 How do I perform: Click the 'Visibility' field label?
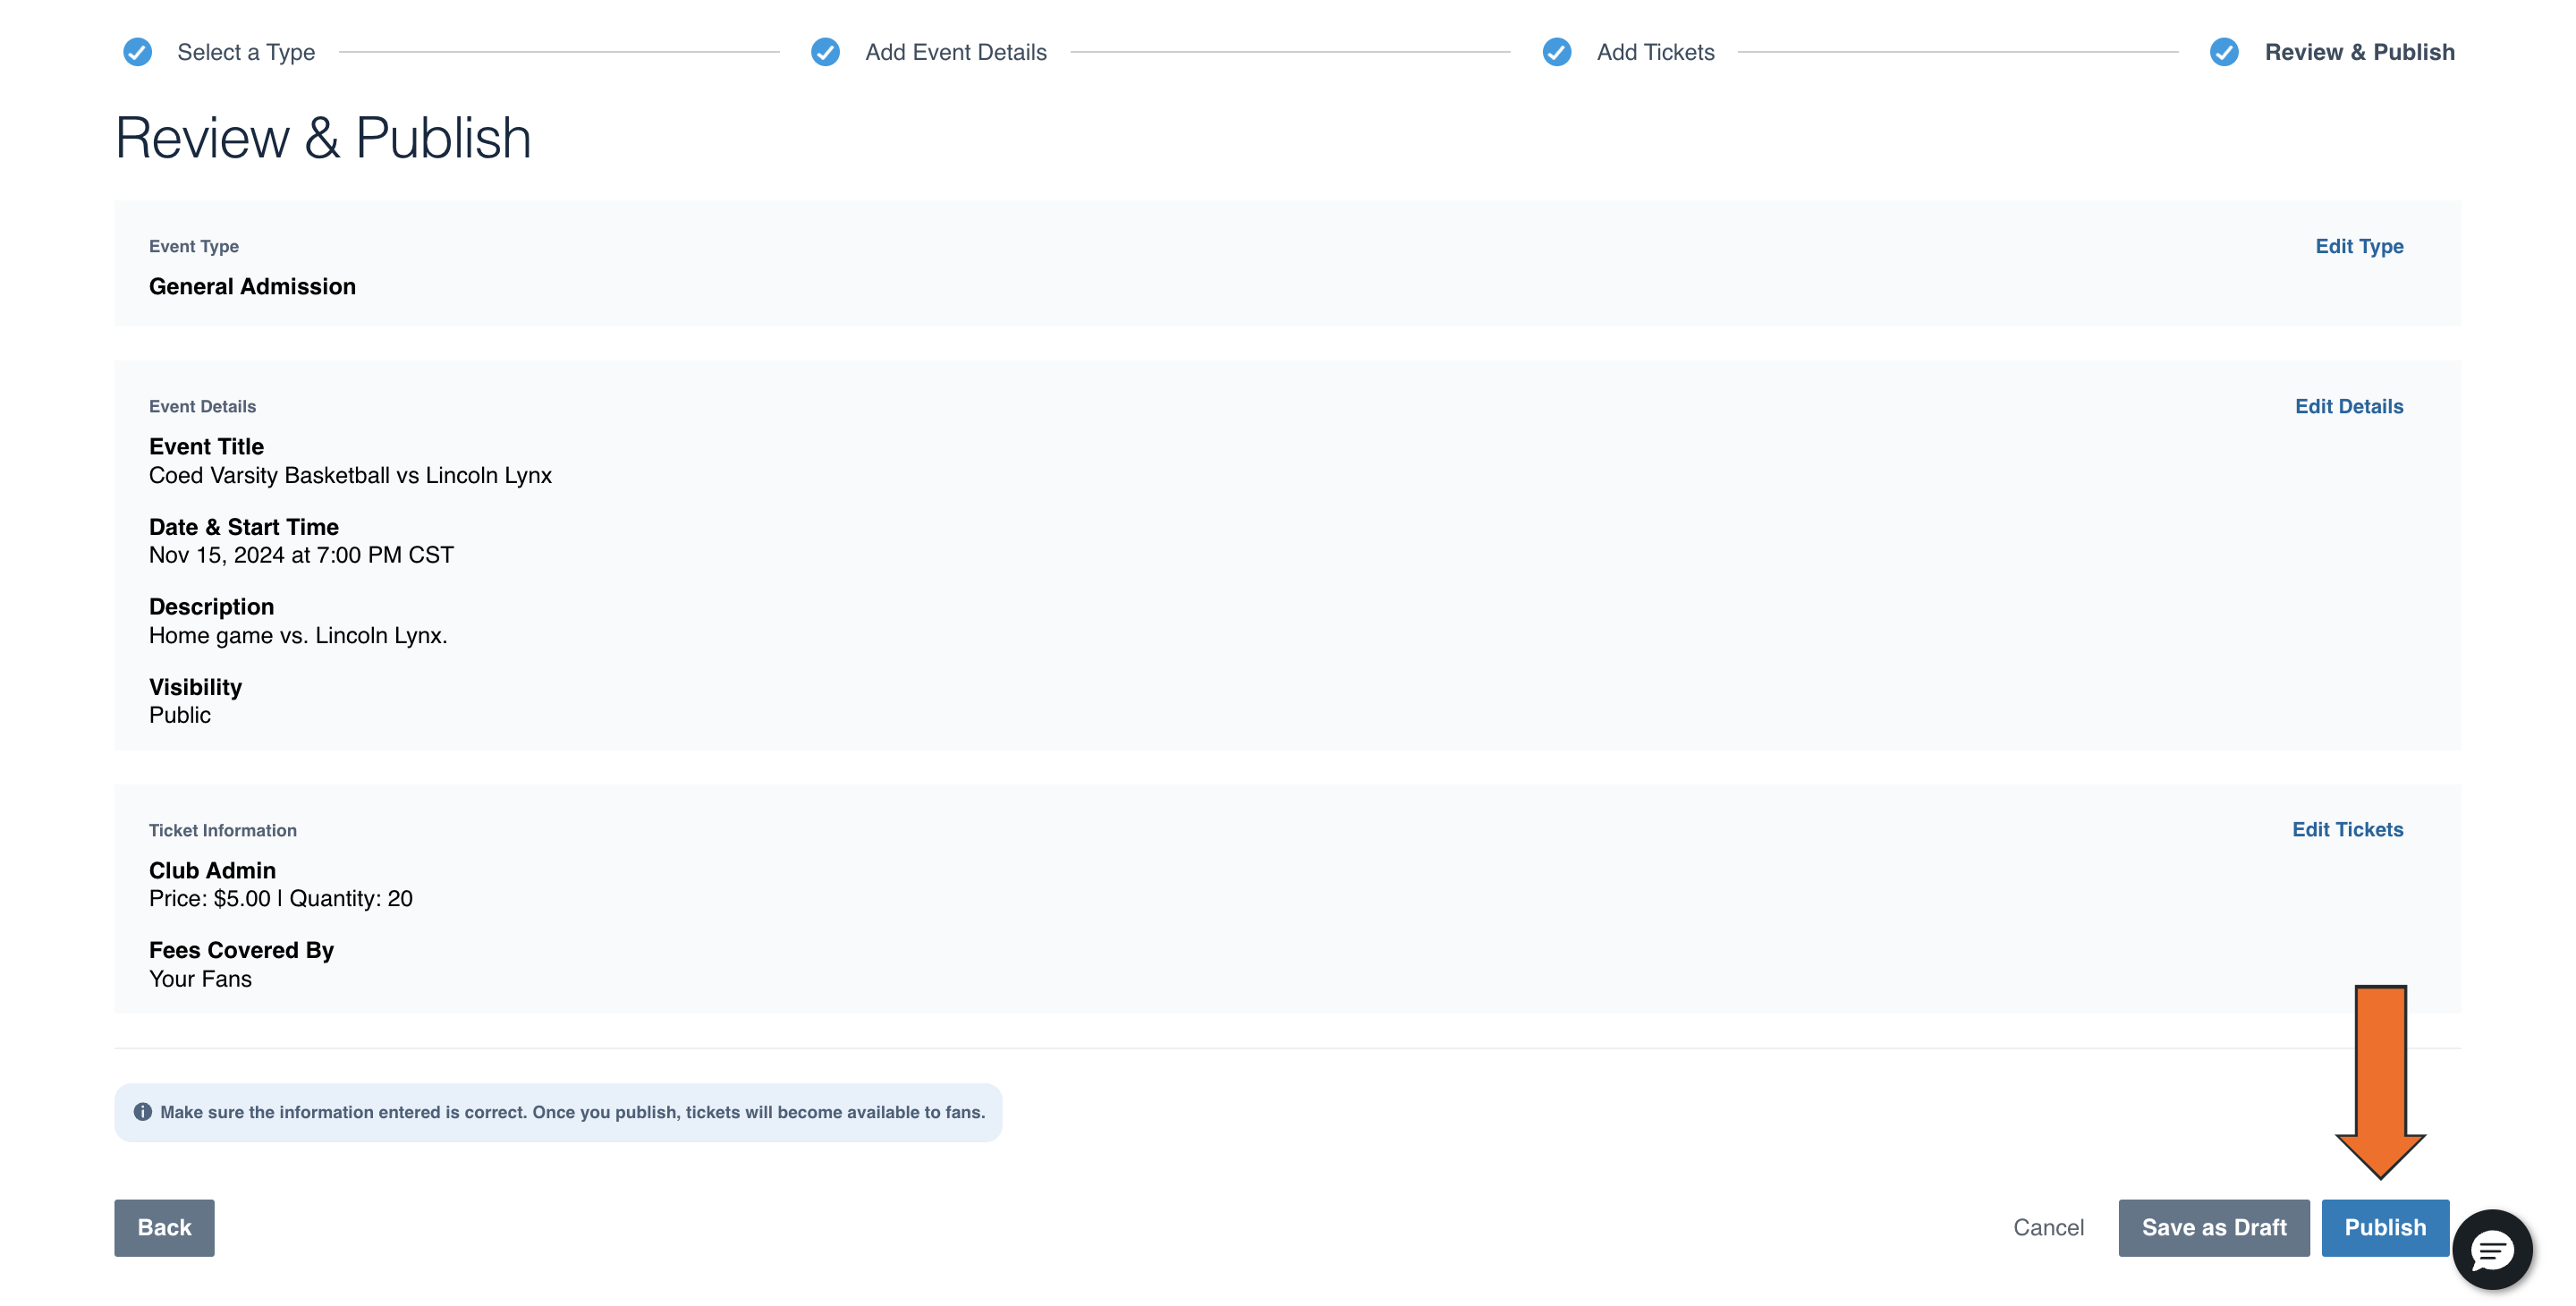point(195,687)
